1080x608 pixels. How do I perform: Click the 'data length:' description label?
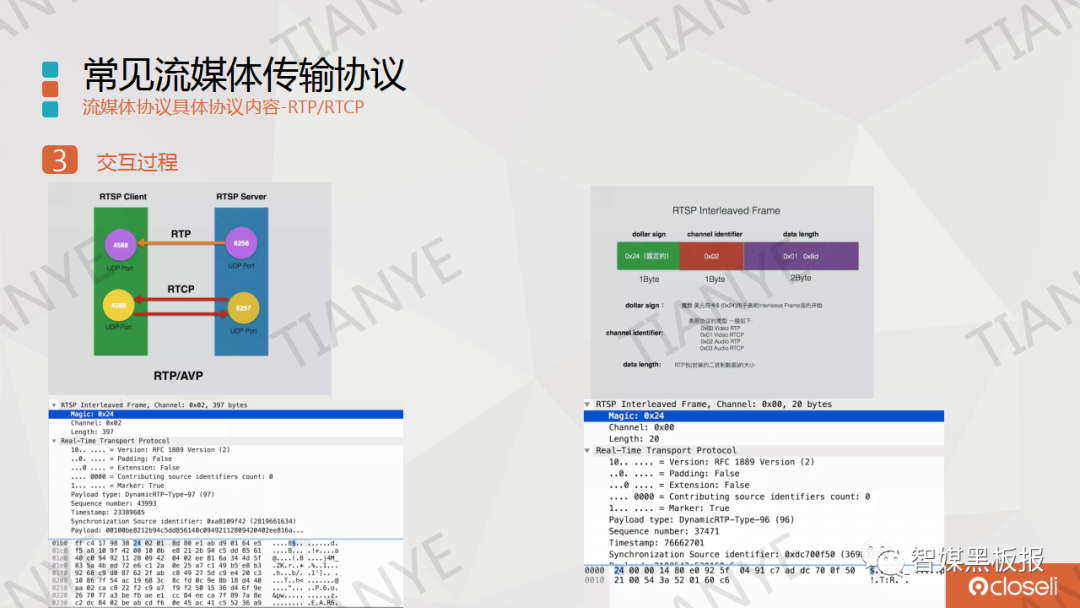point(642,364)
